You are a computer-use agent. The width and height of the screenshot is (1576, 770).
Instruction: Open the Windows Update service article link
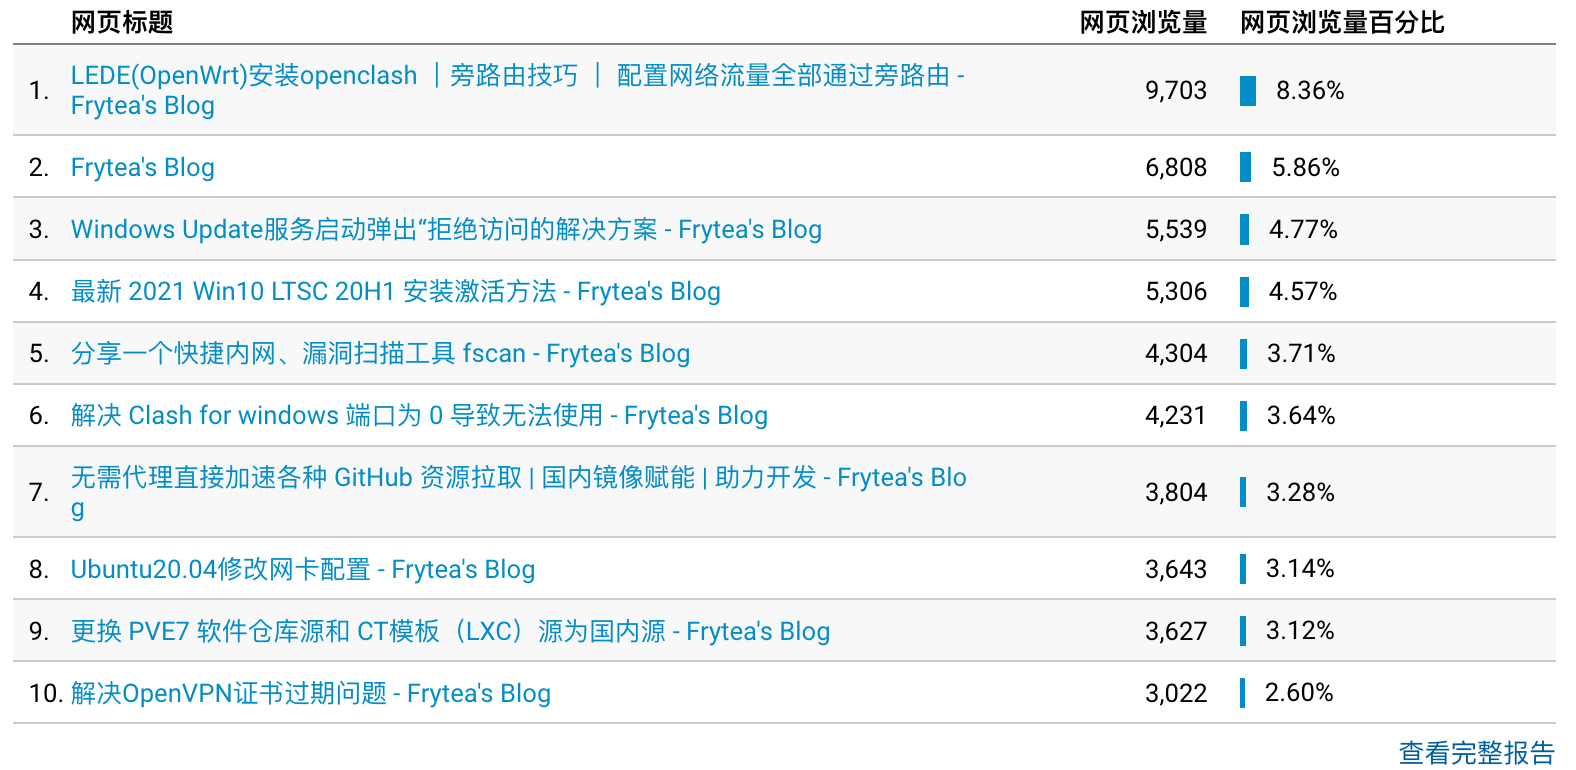[x=446, y=230]
